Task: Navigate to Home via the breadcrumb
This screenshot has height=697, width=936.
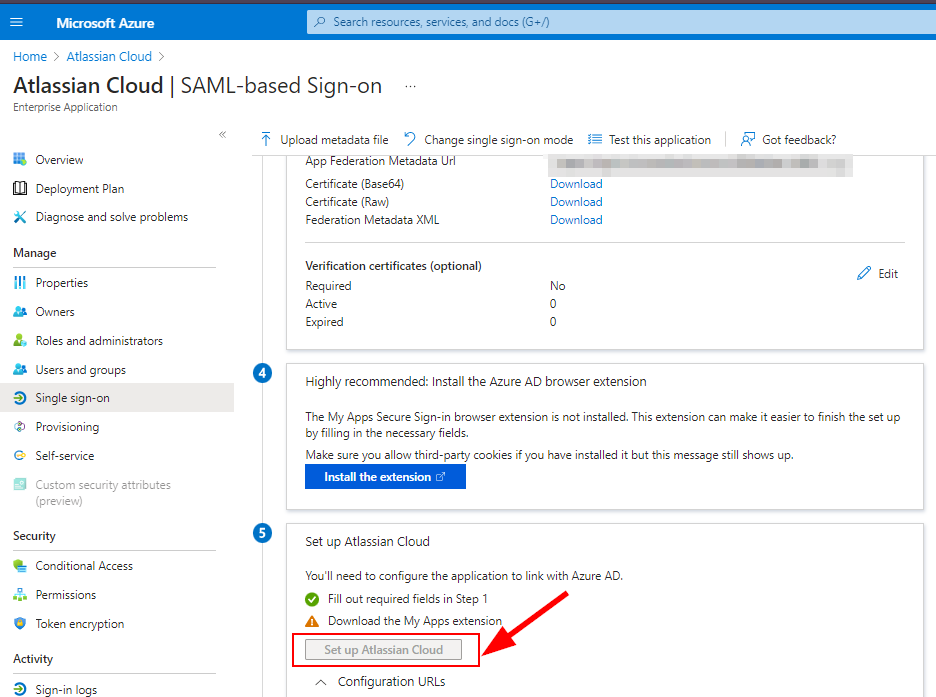Action: coord(29,56)
